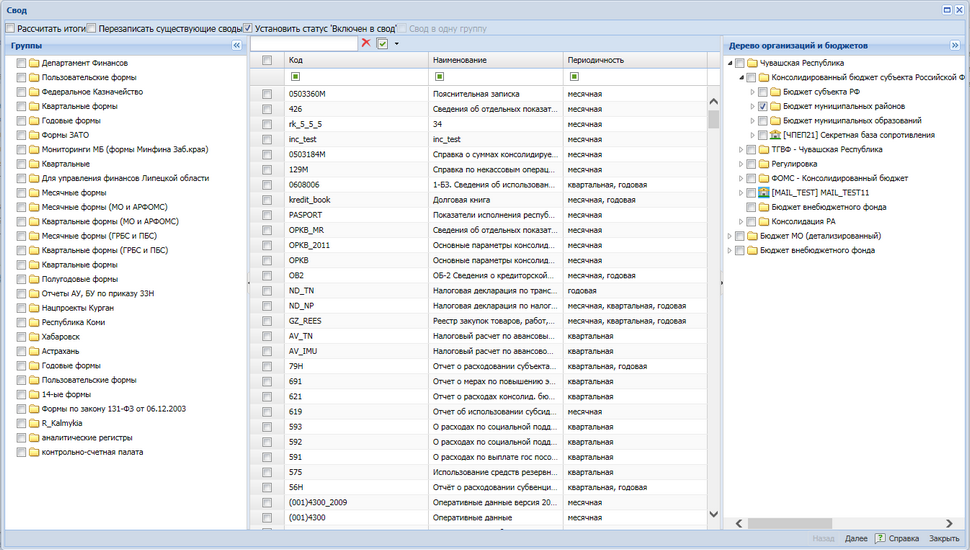The width and height of the screenshot is (970, 550).
Task: Click the Справка help icon
Action: [x=880, y=538]
